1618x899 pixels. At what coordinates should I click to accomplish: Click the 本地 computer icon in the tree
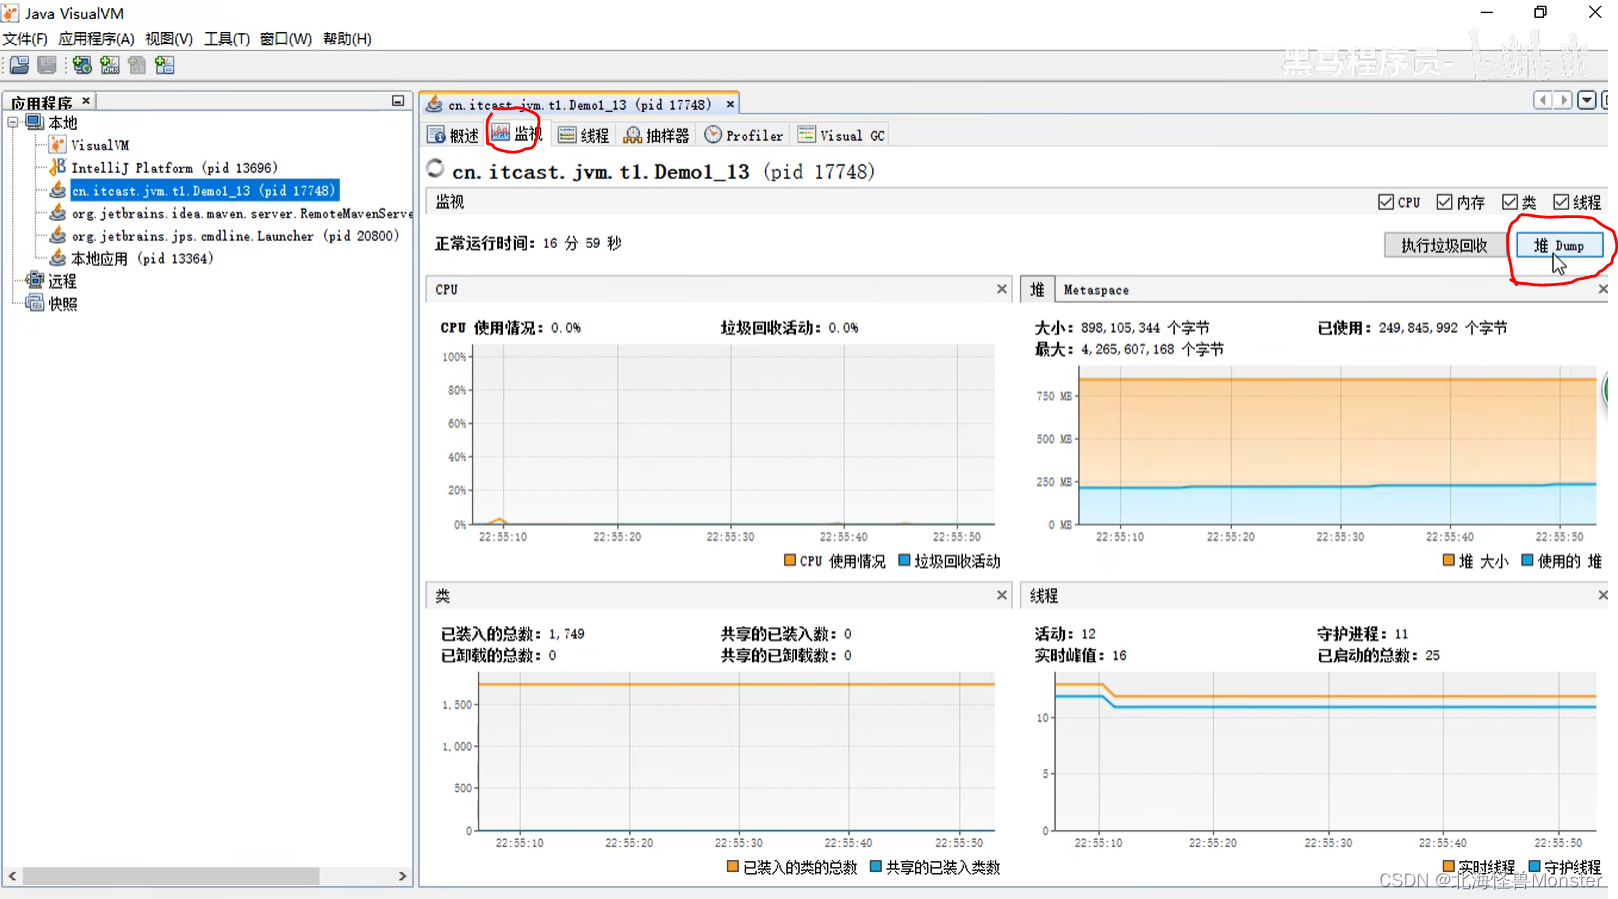coord(35,122)
